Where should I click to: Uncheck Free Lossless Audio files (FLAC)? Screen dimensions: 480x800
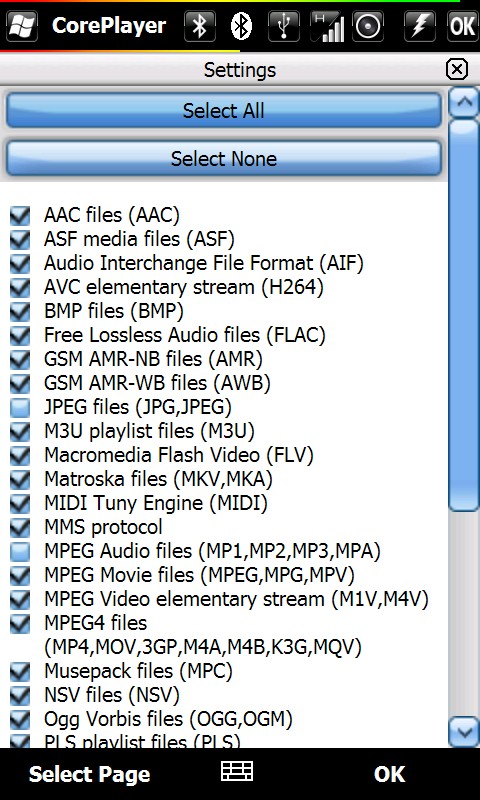point(20,335)
